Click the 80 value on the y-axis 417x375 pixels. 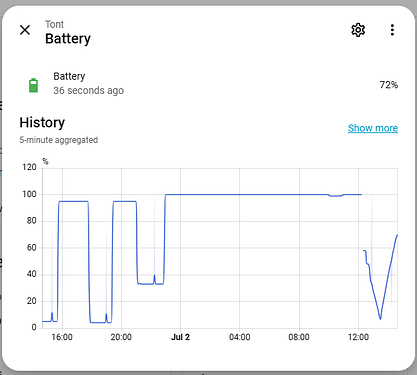click(x=31, y=221)
